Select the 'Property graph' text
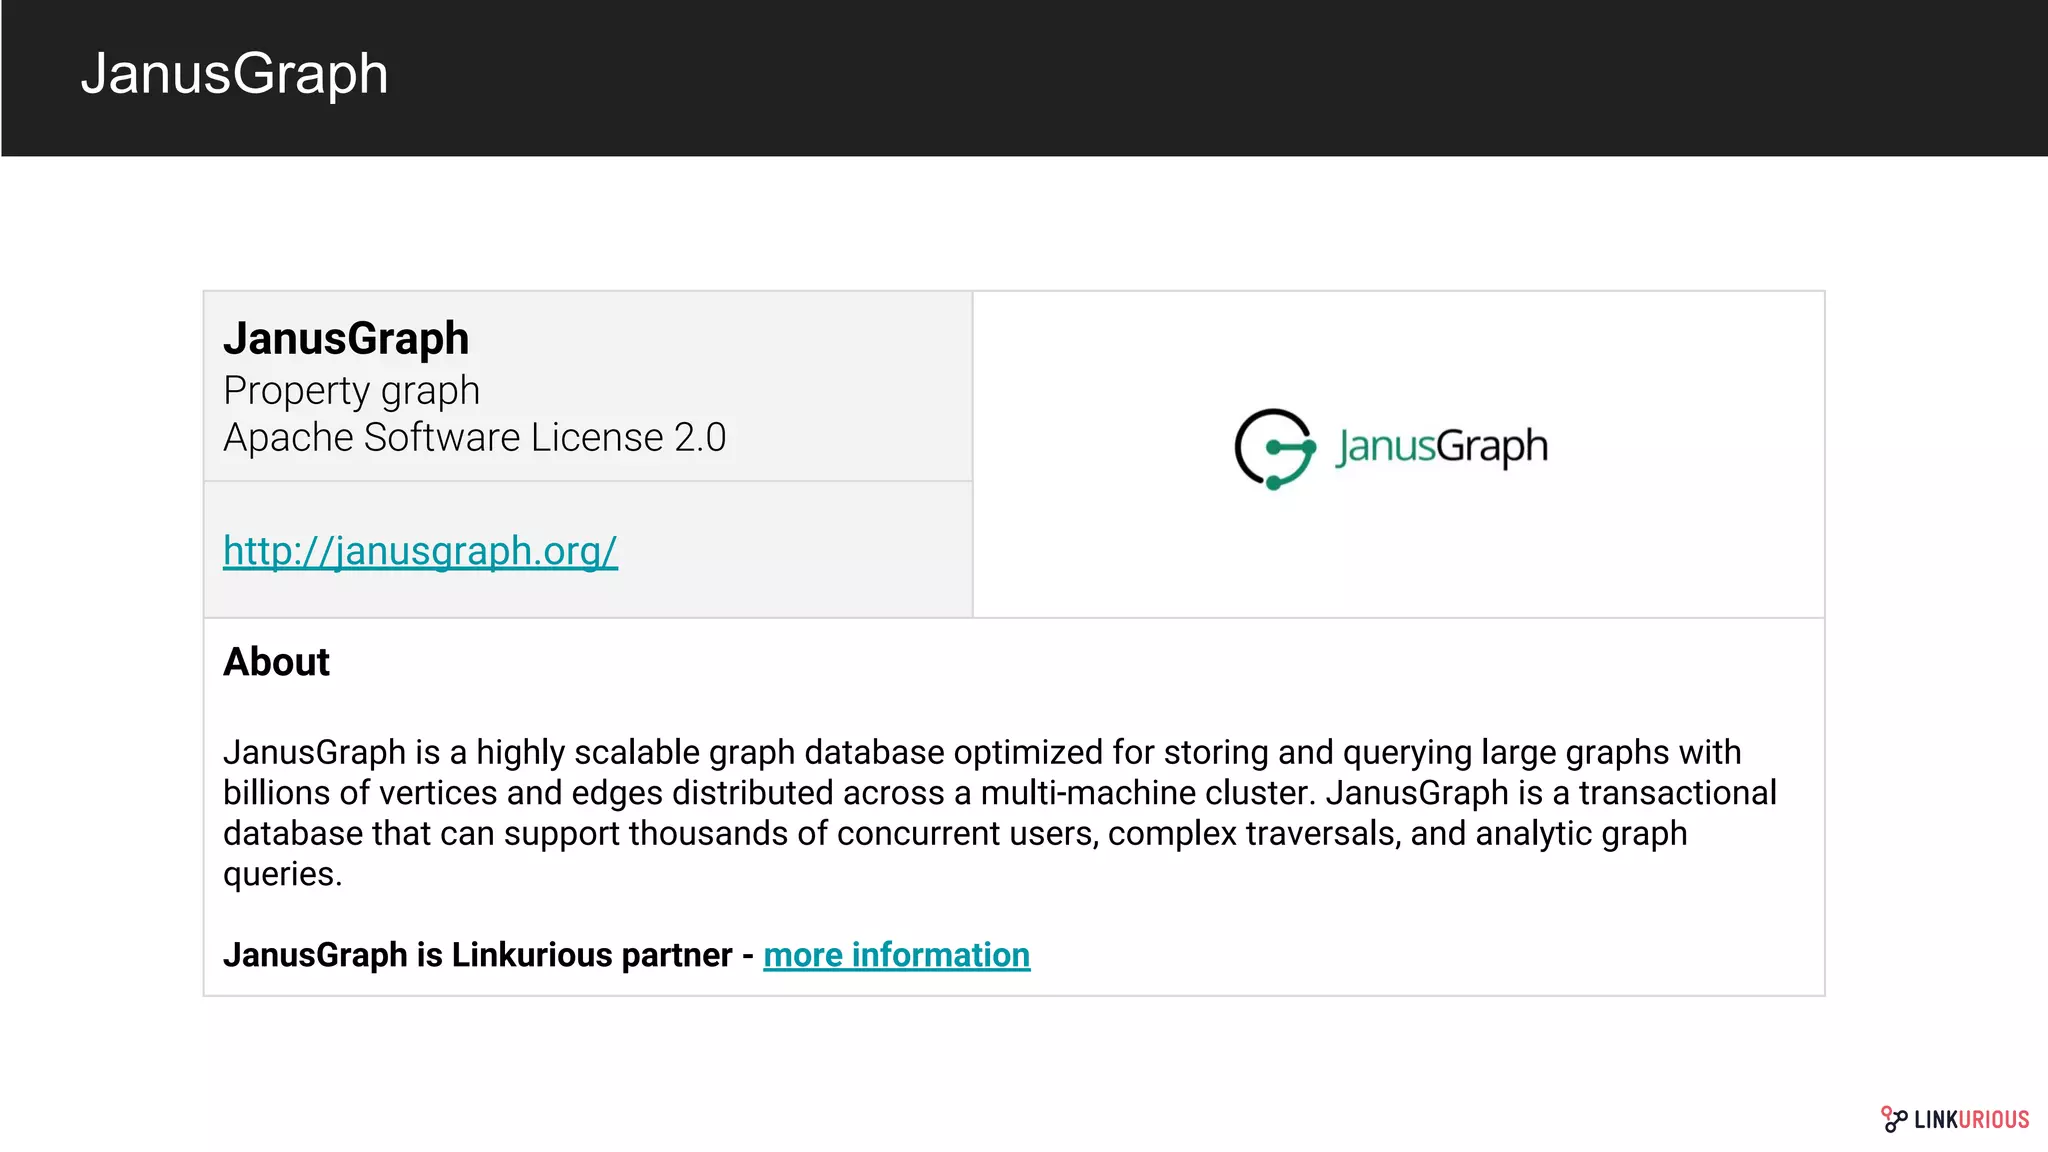 click(351, 391)
